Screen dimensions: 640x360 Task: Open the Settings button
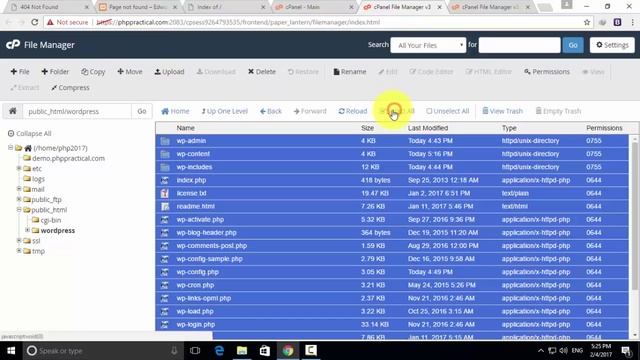[x=612, y=45]
